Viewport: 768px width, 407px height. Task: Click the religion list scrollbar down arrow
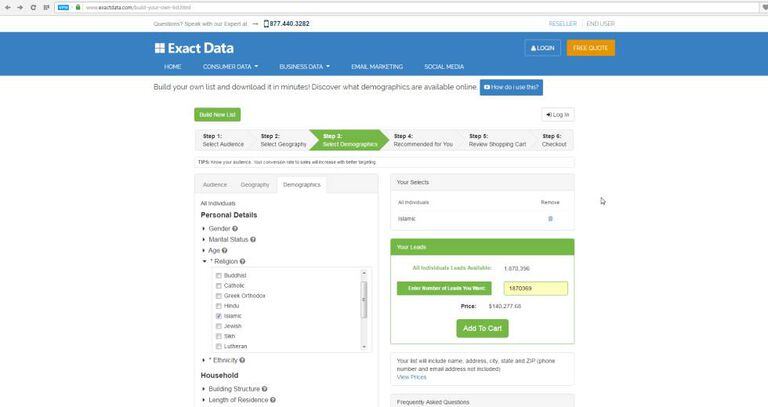pos(365,347)
